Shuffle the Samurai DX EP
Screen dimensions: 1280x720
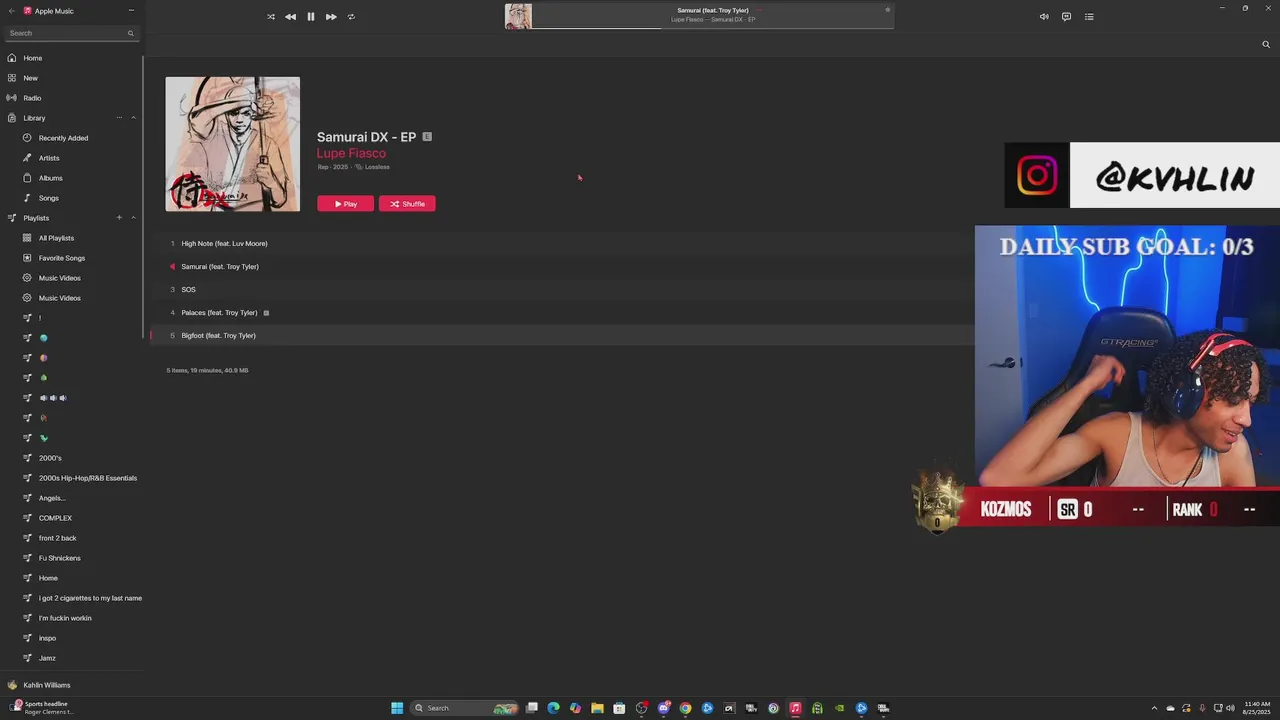click(407, 204)
